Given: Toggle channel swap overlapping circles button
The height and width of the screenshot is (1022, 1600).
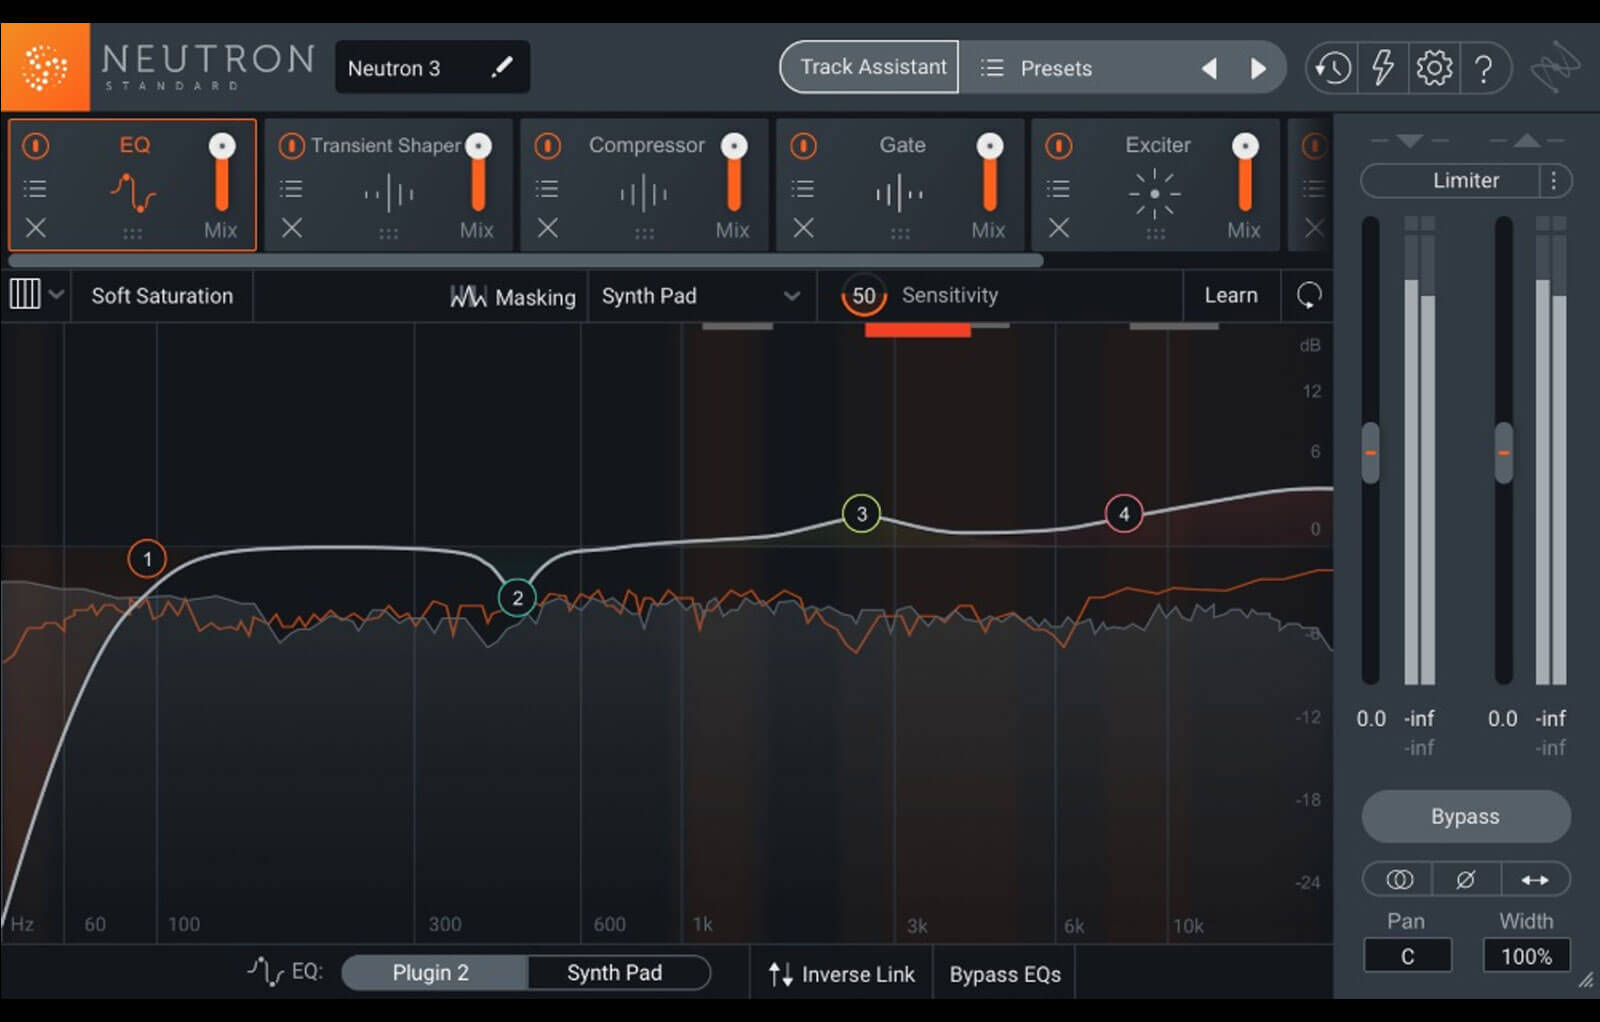Looking at the screenshot, I should [x=1399, y=880].
